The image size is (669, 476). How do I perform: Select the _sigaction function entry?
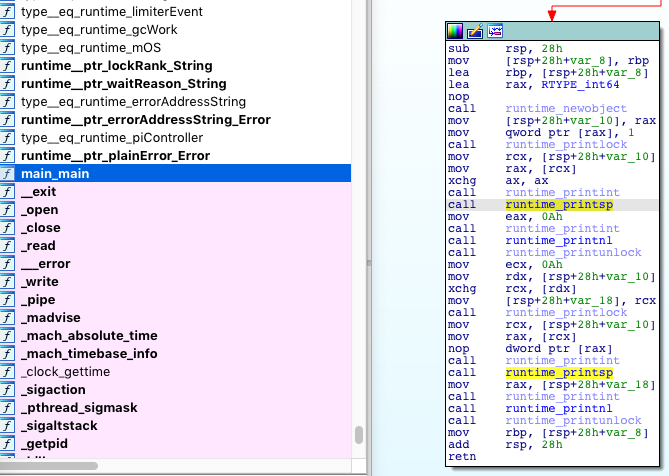pos(175,389)
